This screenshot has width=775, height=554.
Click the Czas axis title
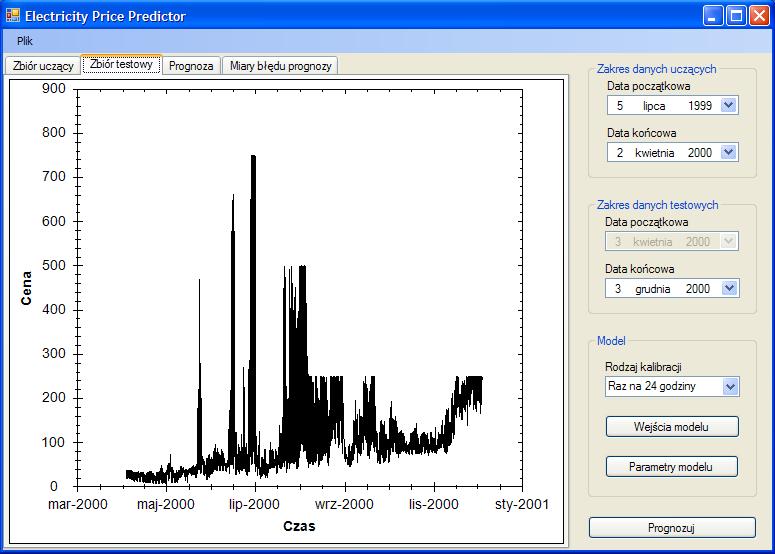coord(299,526)
